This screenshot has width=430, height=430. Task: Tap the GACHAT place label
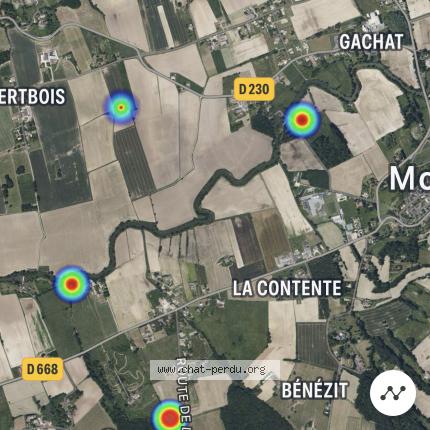point(371,42)
